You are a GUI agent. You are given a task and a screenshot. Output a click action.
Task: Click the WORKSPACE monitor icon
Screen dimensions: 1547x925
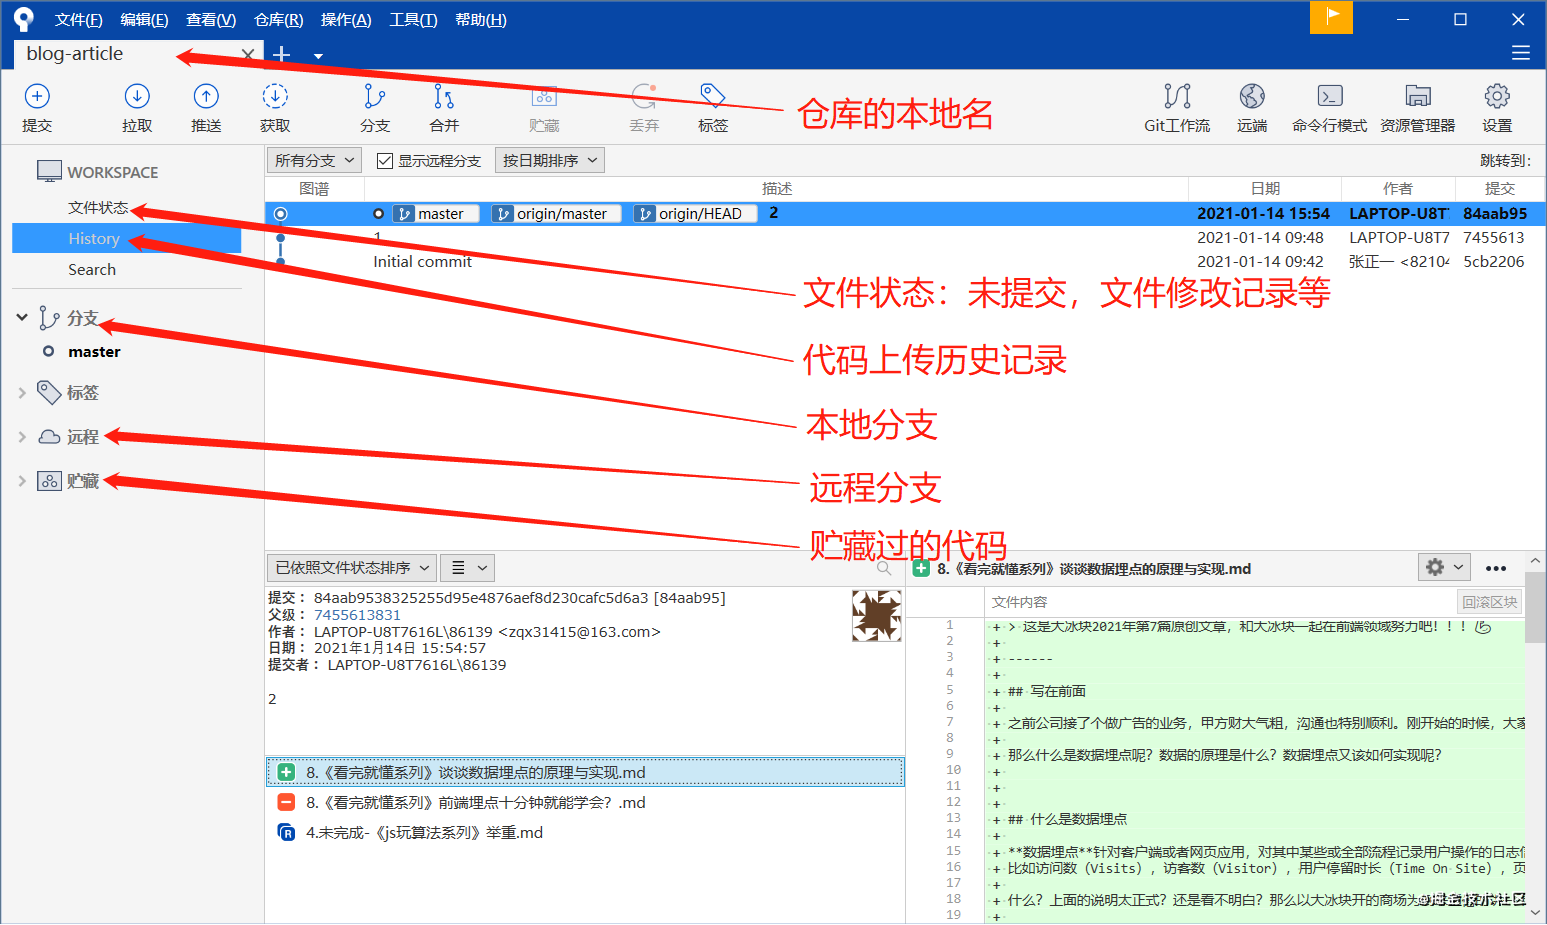pyautogui.click(x=49, y=171)
